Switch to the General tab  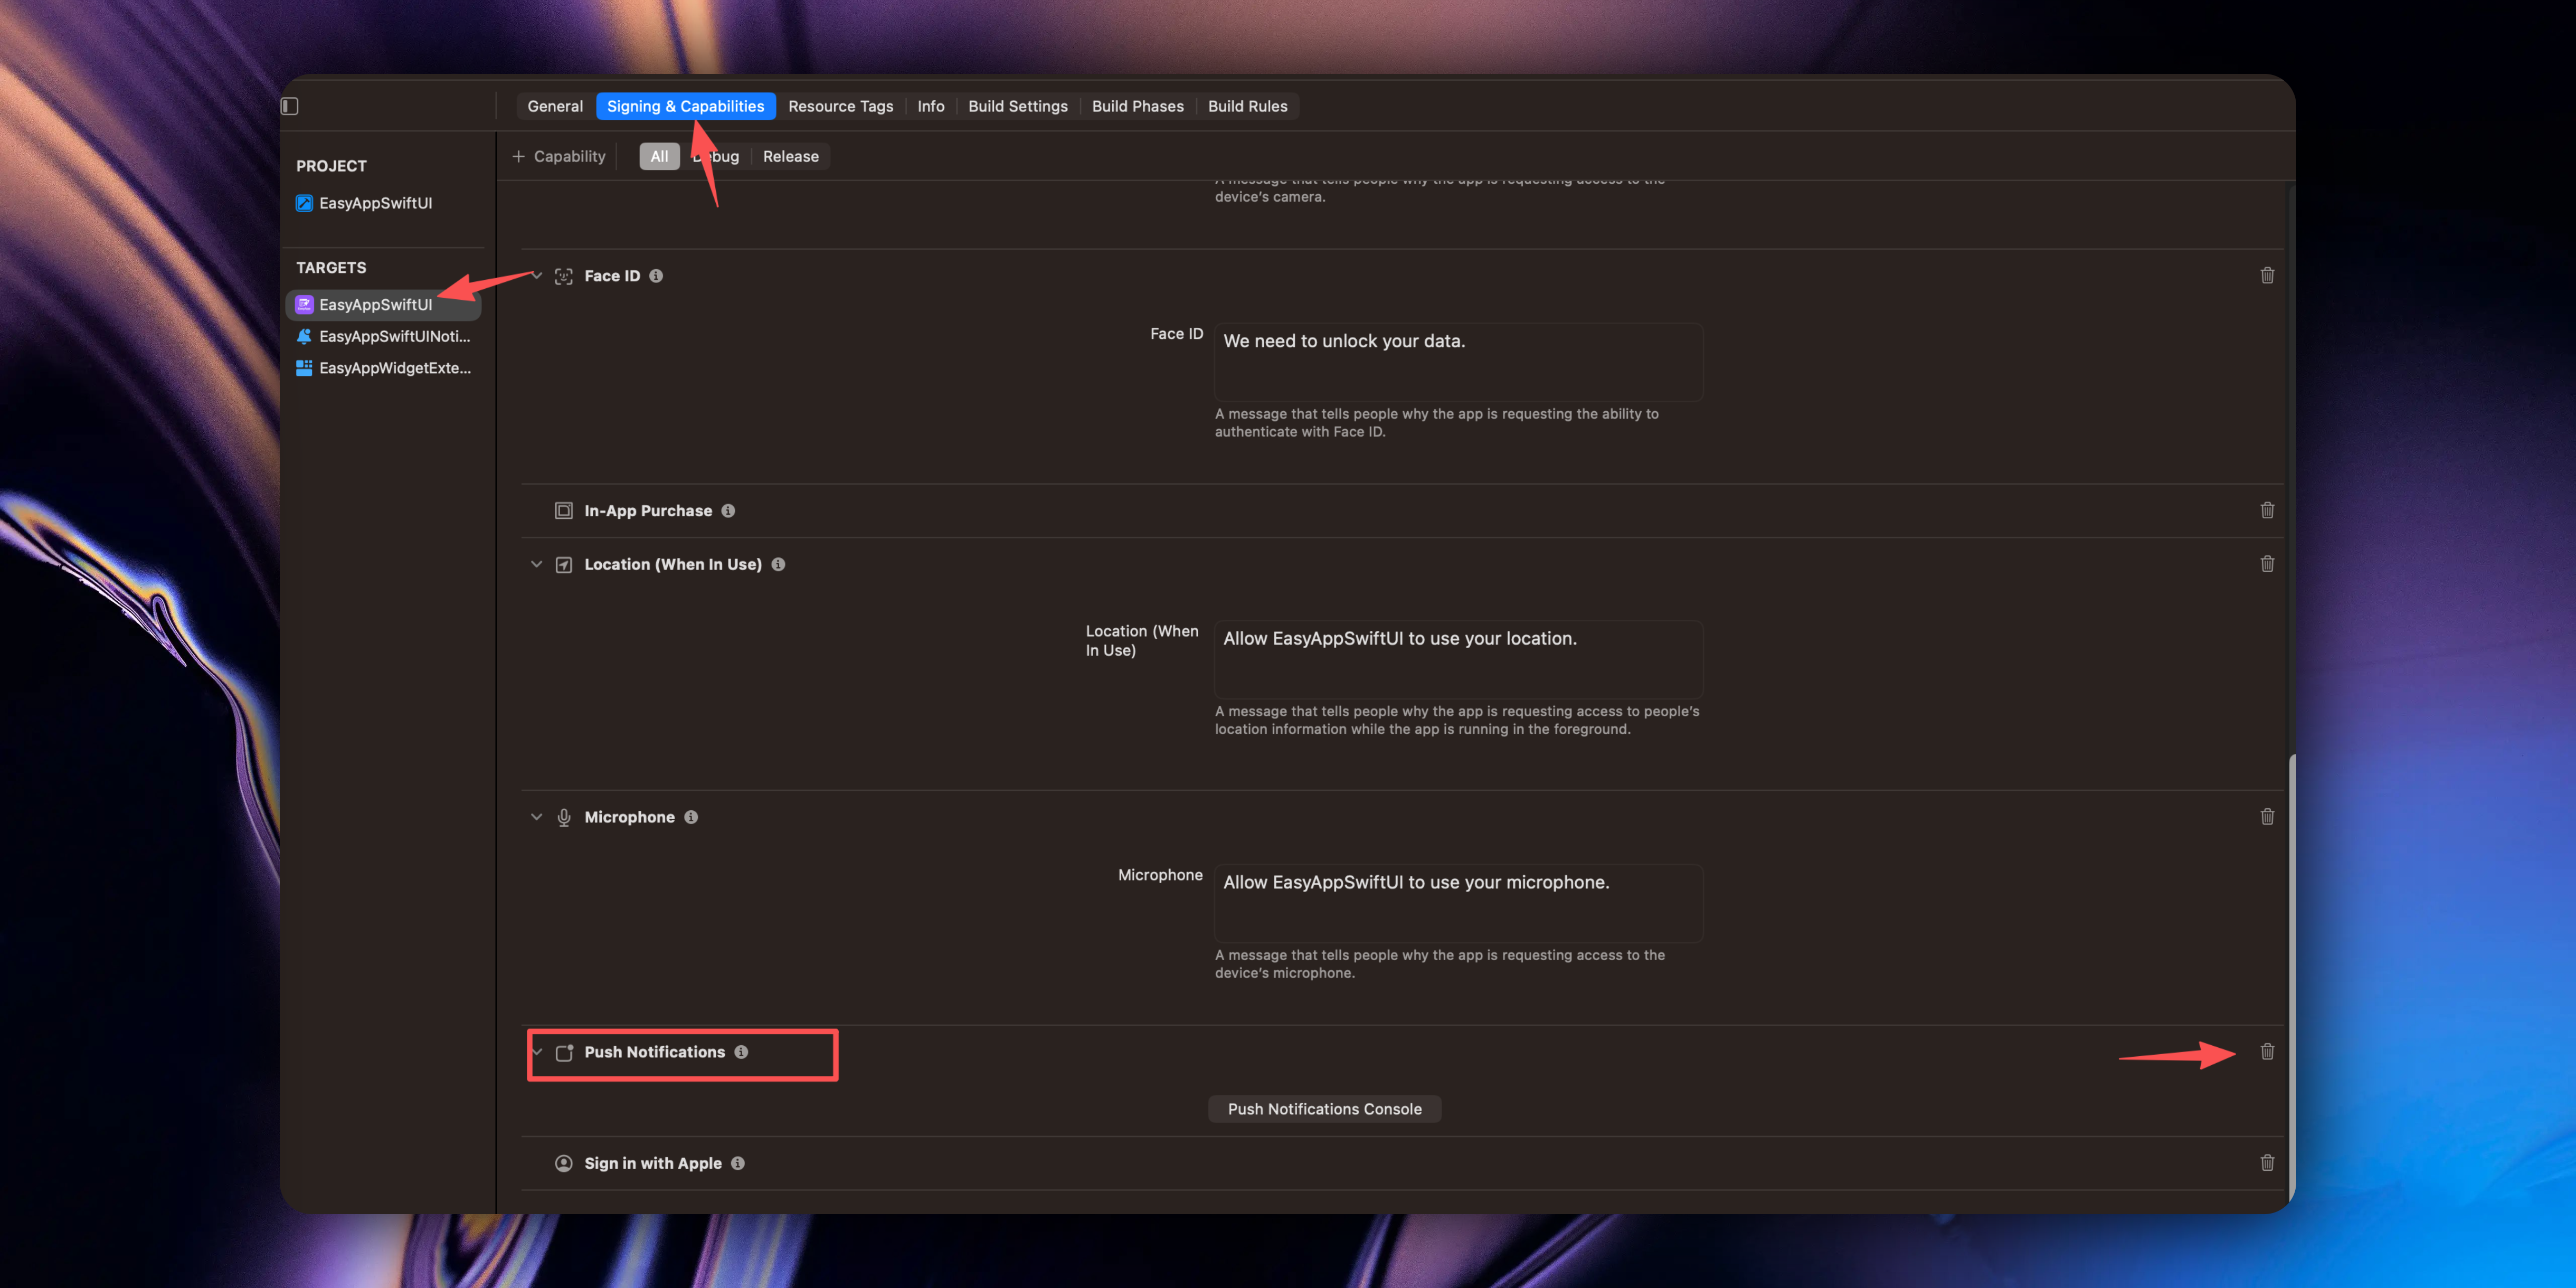[x=555, y=106]
